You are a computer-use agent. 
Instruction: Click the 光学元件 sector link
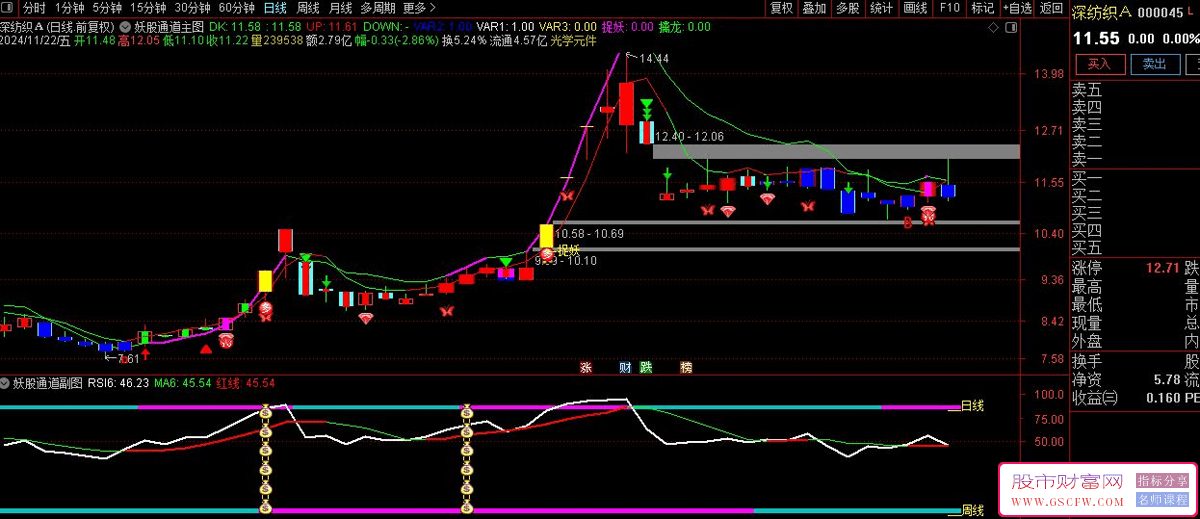pyautogui.click(x=573, y=41)
